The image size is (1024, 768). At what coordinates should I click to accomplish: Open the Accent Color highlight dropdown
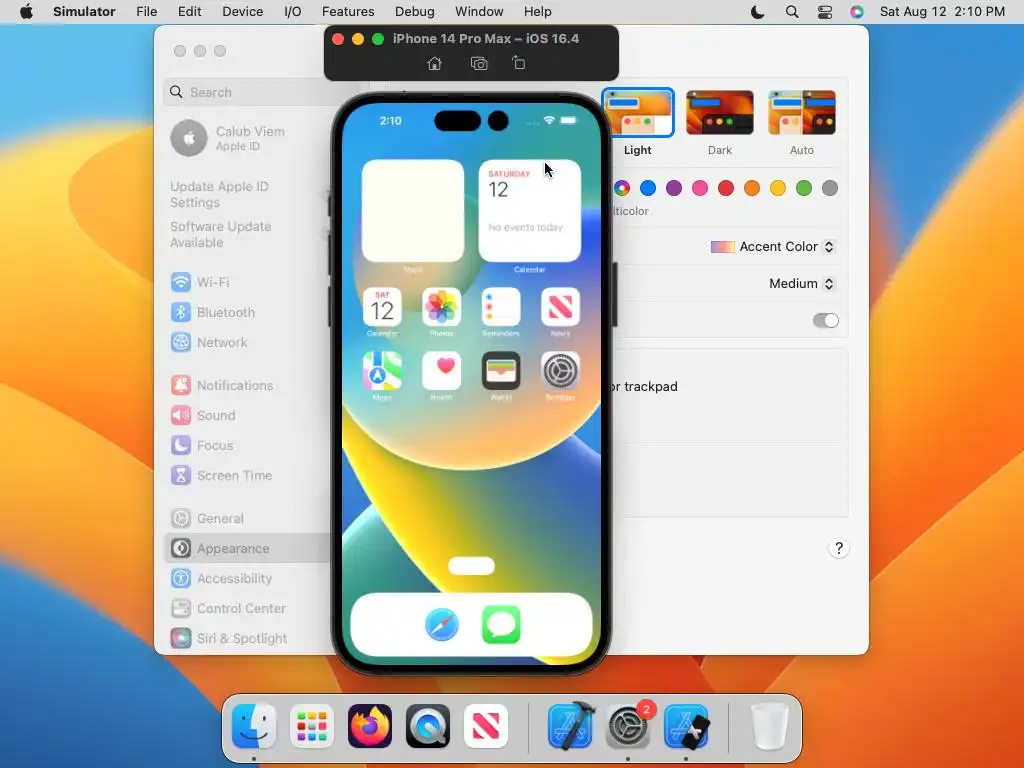coord(773,246)
